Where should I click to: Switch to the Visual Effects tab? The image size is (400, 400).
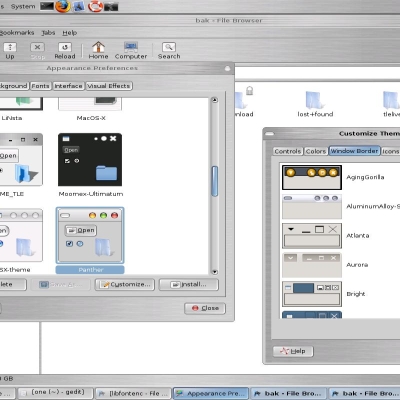tap(109, 86)
